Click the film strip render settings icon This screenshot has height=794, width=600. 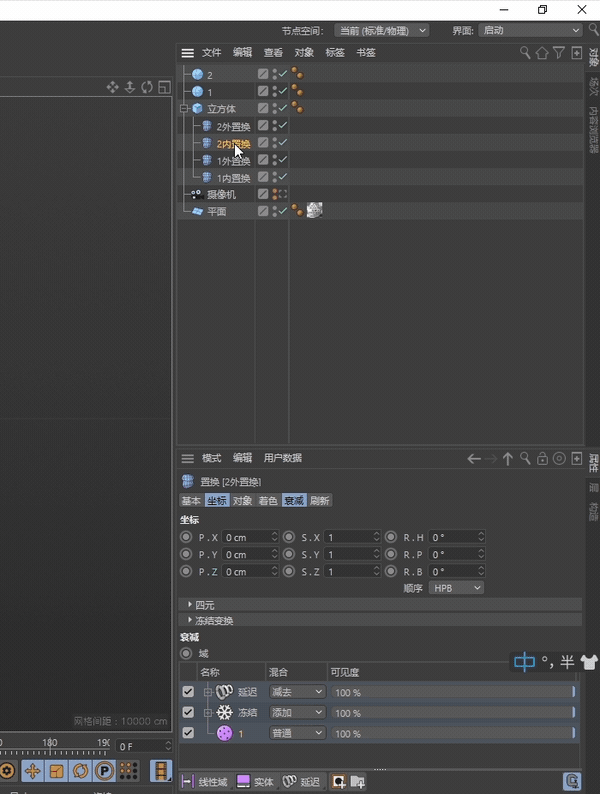[161, 771]
